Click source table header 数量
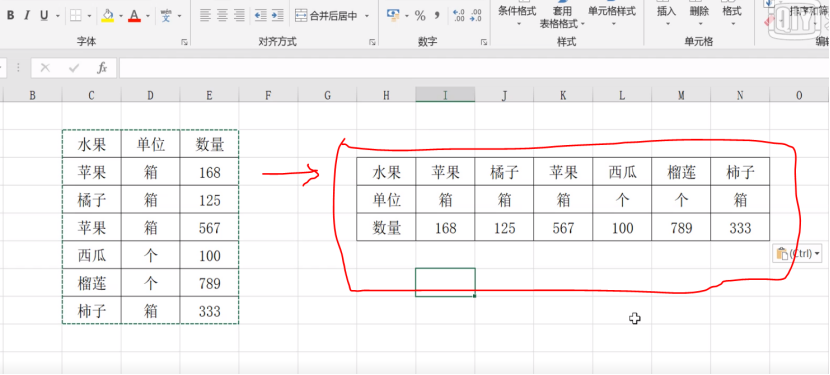830x375 pixels. point(210,145)
